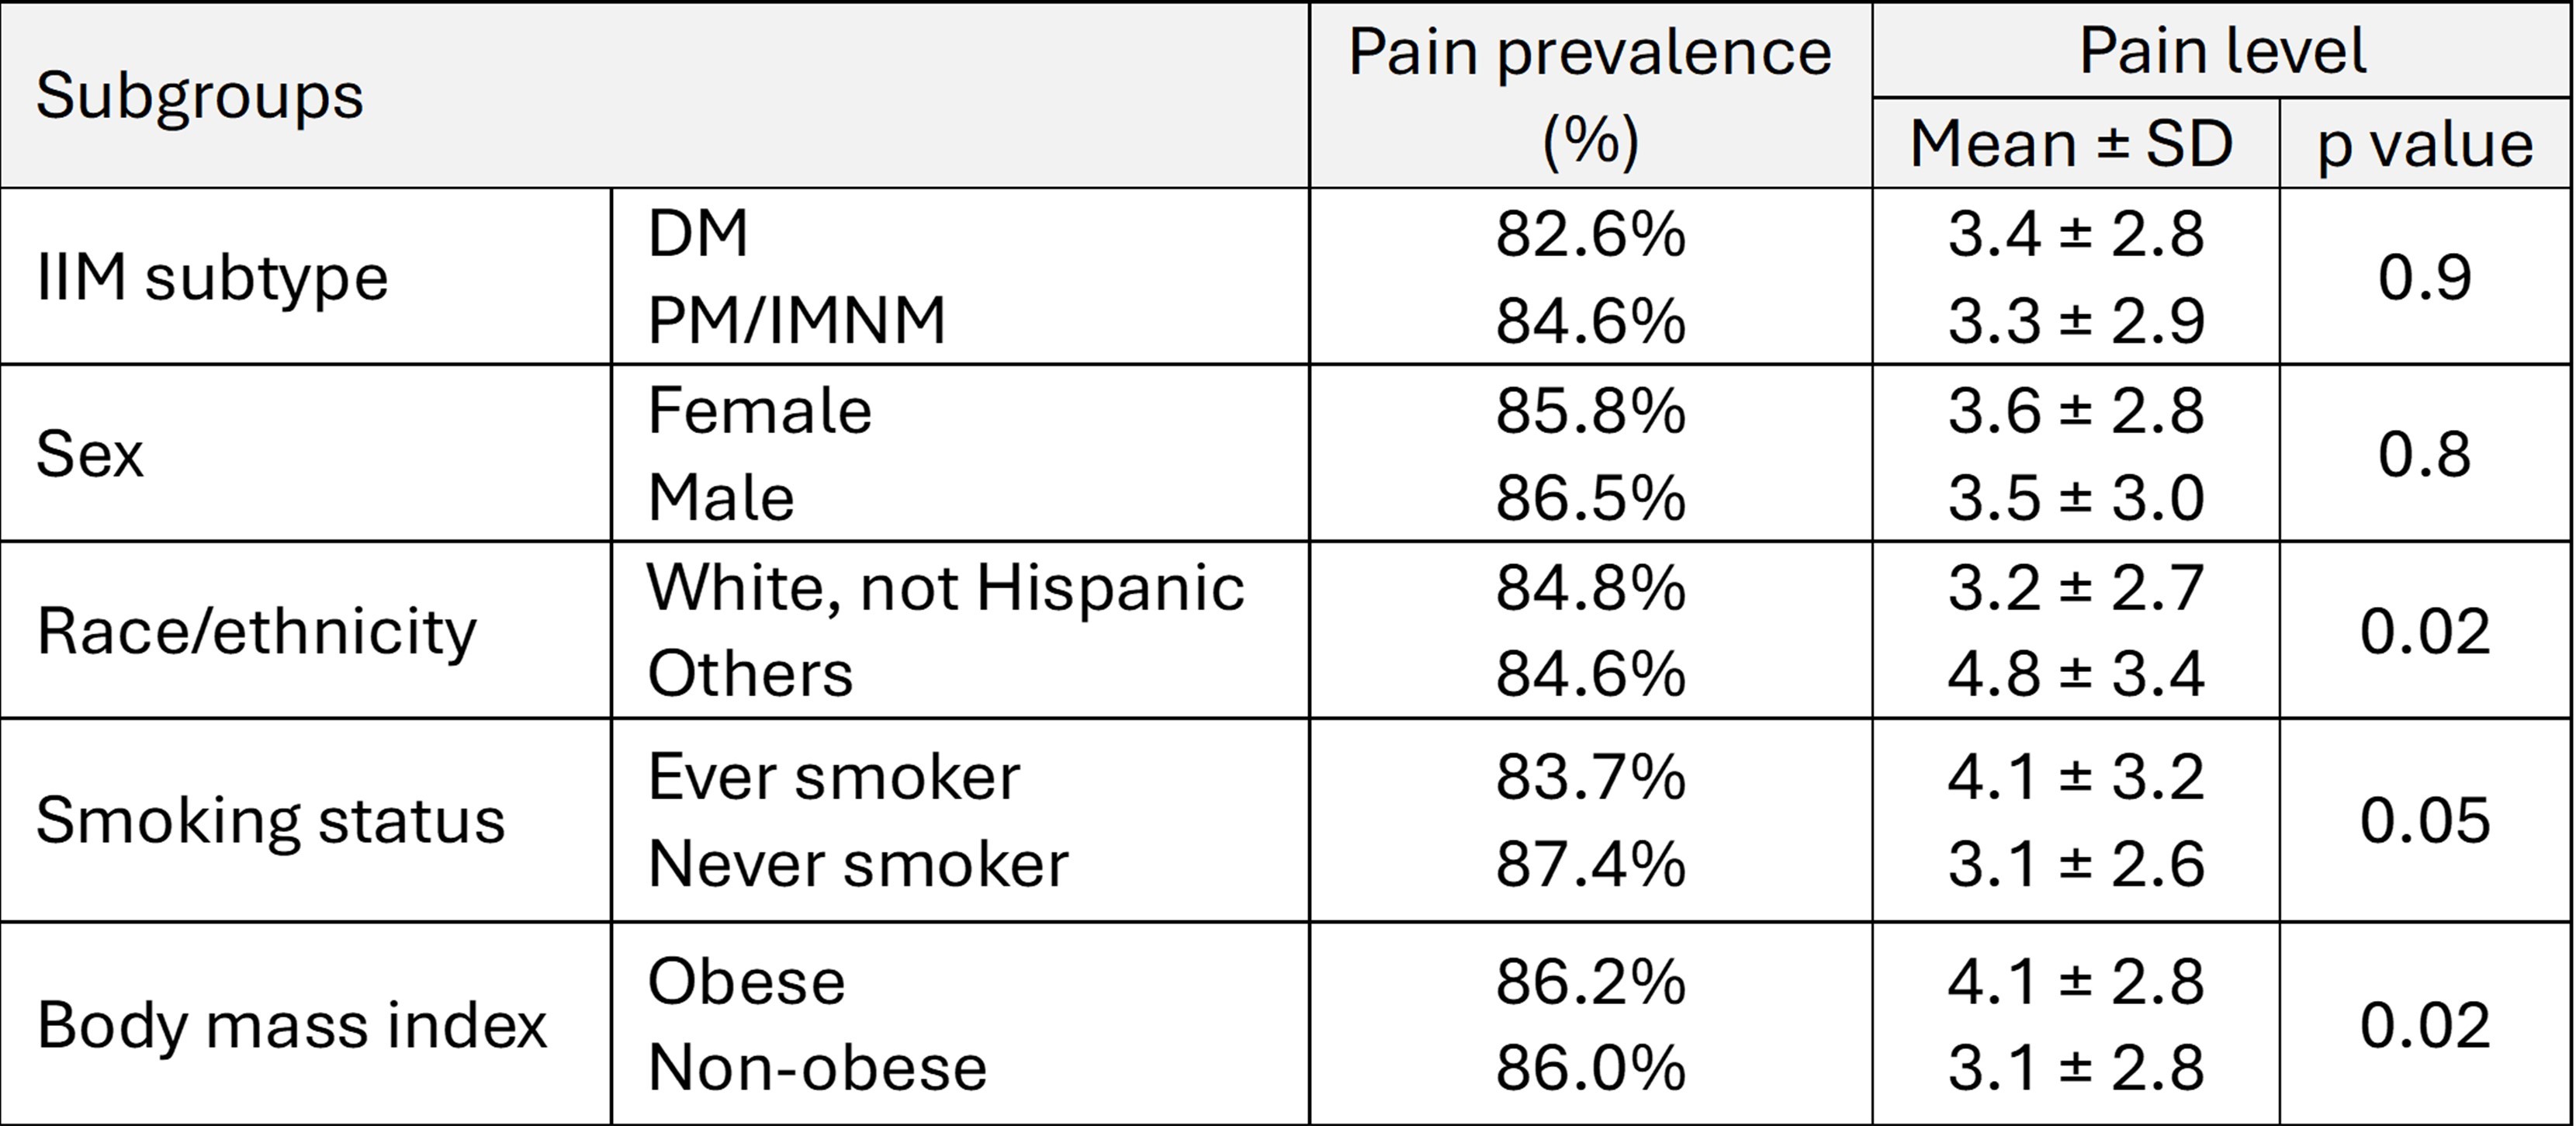
Task: Select the 0.9 p value cell
Action: click(x=2425, y=277)
